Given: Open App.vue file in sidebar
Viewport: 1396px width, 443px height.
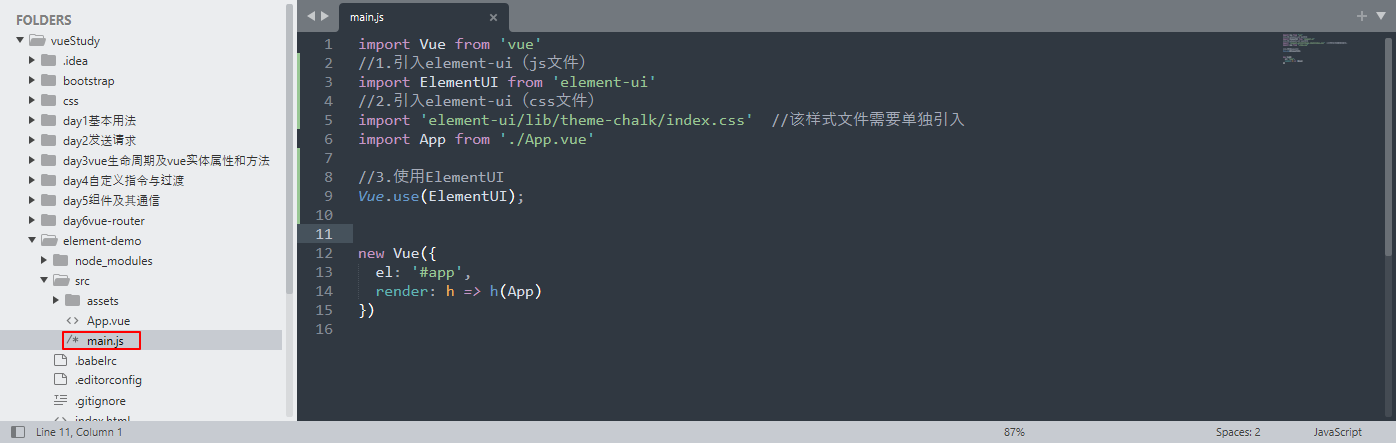Looking at the screenshot, I should [108, 321].
